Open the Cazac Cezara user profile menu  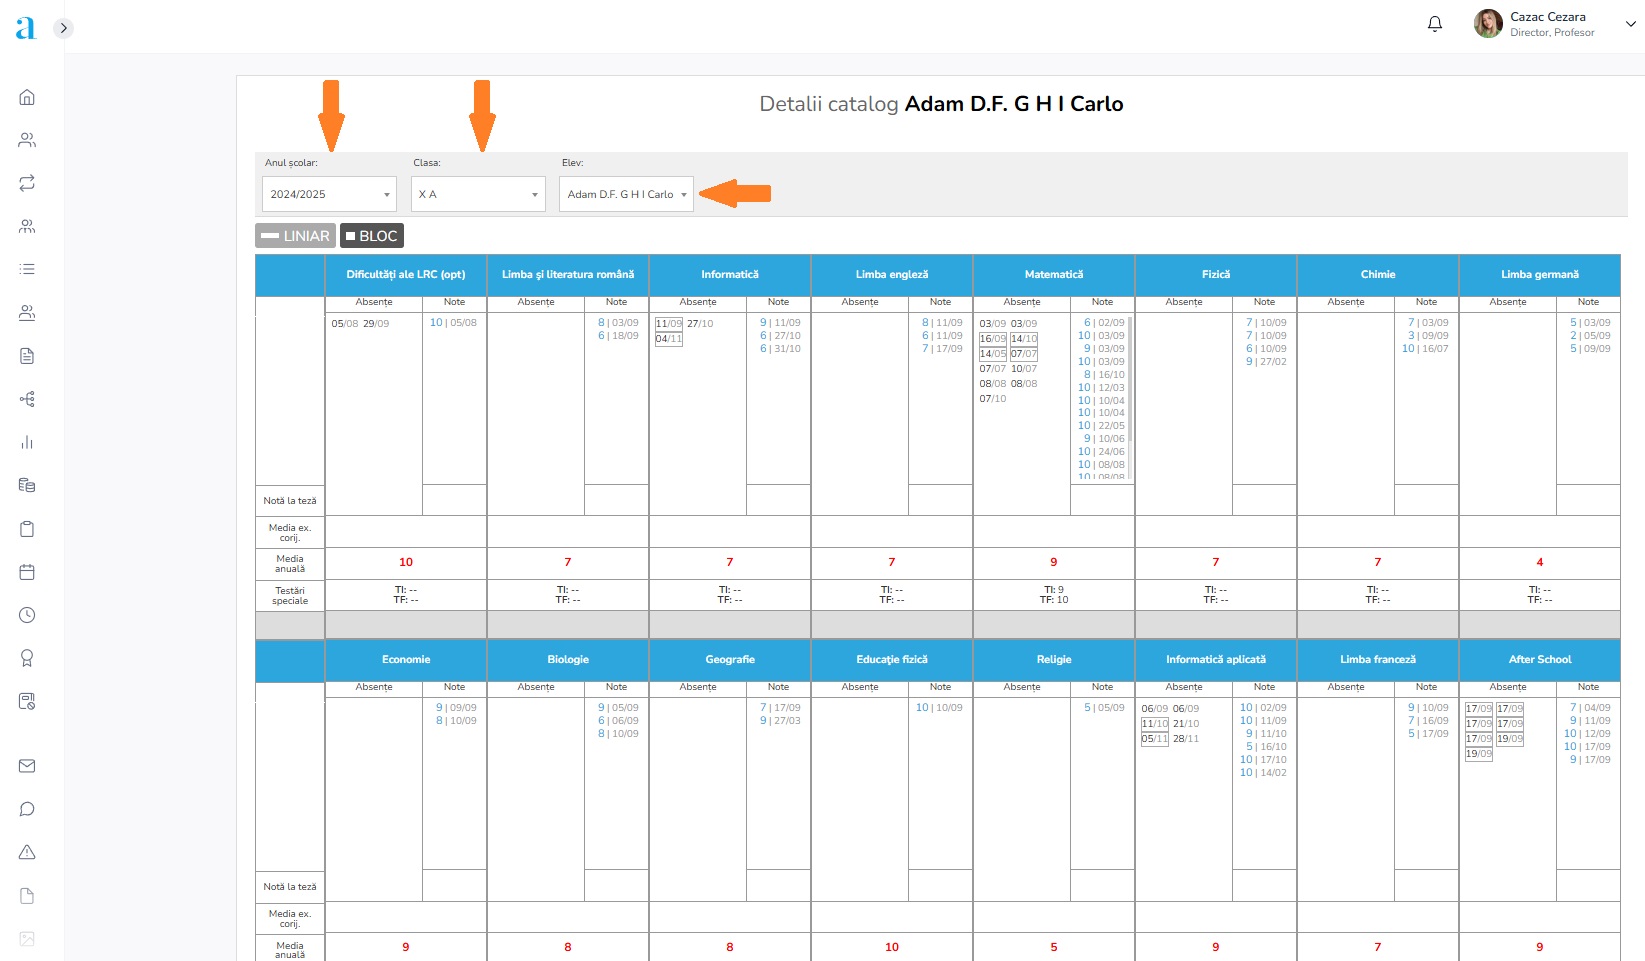(1555, 24)
